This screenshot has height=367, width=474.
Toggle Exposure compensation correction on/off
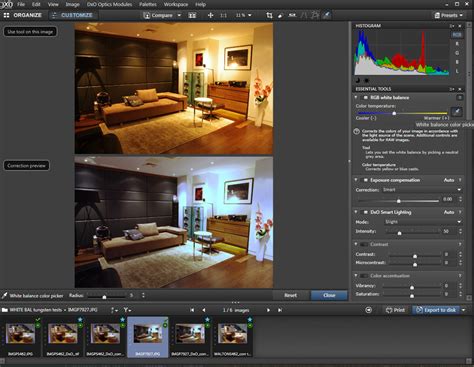365,180
